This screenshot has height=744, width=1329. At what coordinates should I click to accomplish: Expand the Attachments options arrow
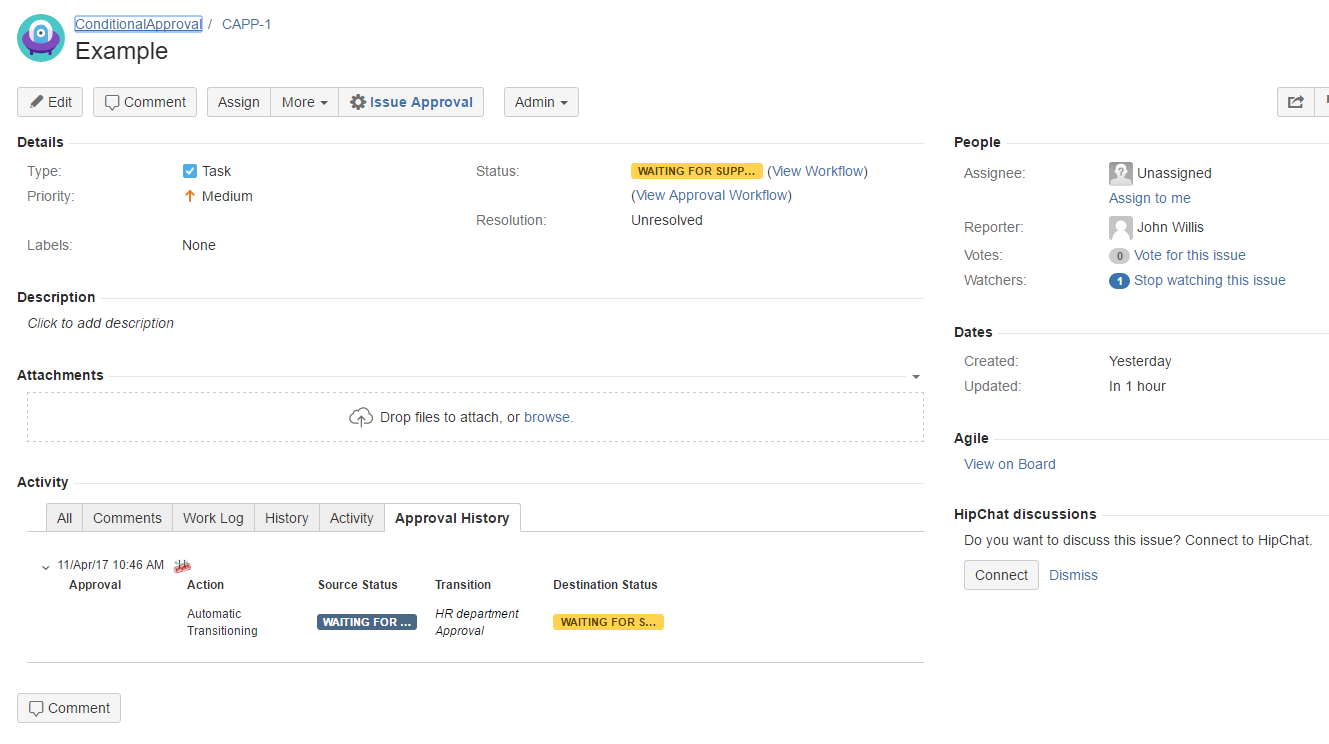coord(916,377)
